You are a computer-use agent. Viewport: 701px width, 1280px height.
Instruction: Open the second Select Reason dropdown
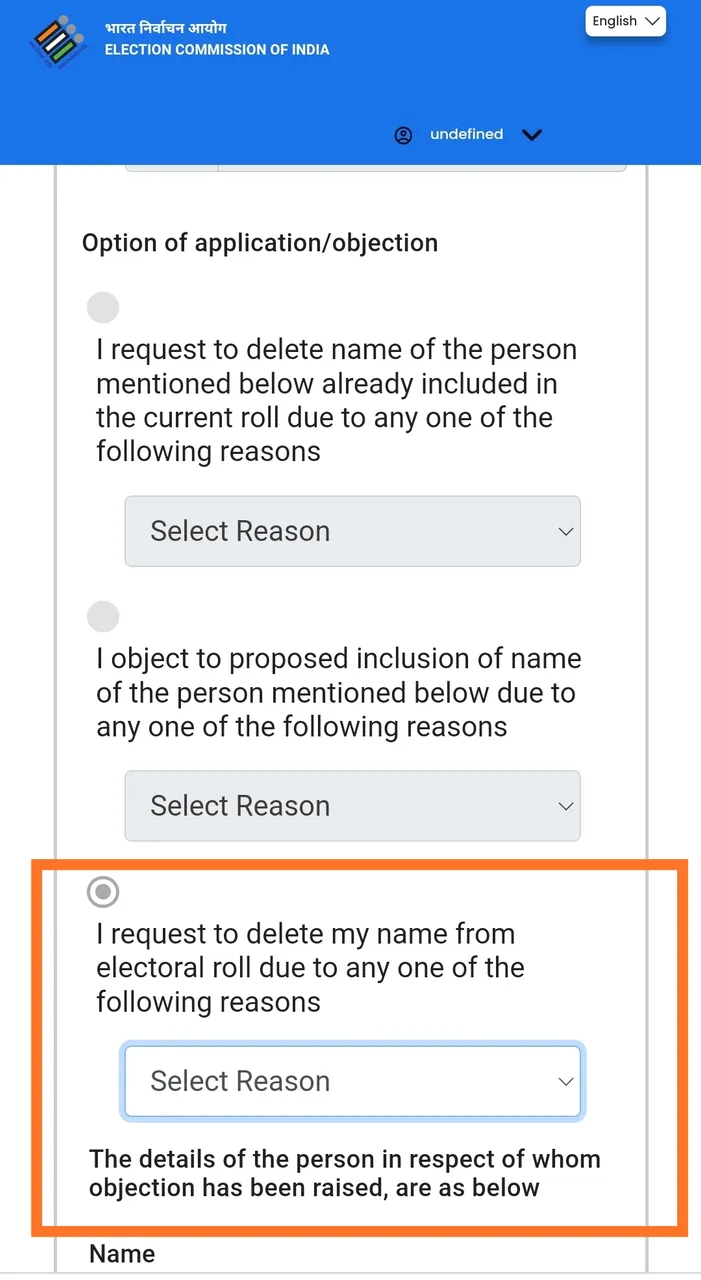point(352,806)
